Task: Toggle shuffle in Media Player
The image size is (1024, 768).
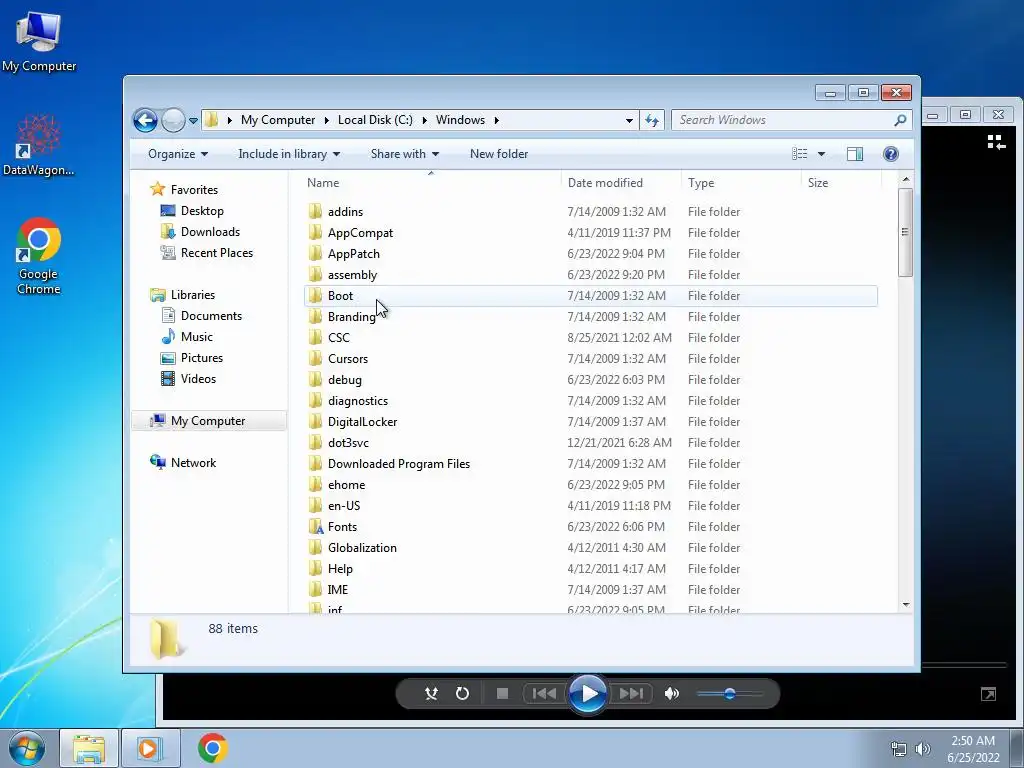Action: tap(431, 694)
